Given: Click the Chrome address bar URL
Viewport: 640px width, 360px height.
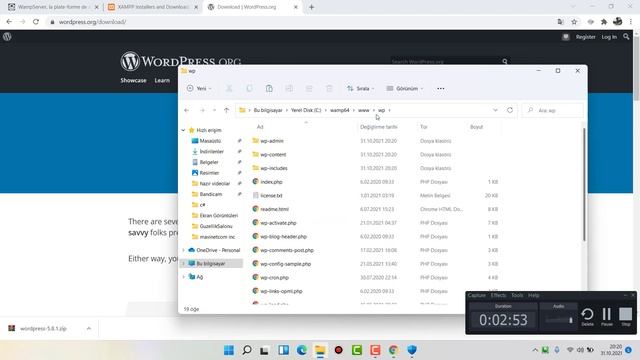Looking at the screenshot, I should click(92, 22).
